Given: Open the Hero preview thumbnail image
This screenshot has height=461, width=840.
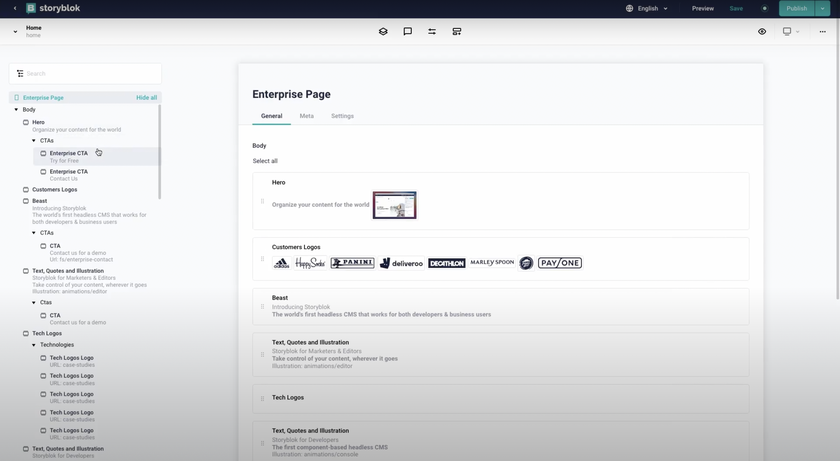Looking at the screenshot, I should click(394, 205).
